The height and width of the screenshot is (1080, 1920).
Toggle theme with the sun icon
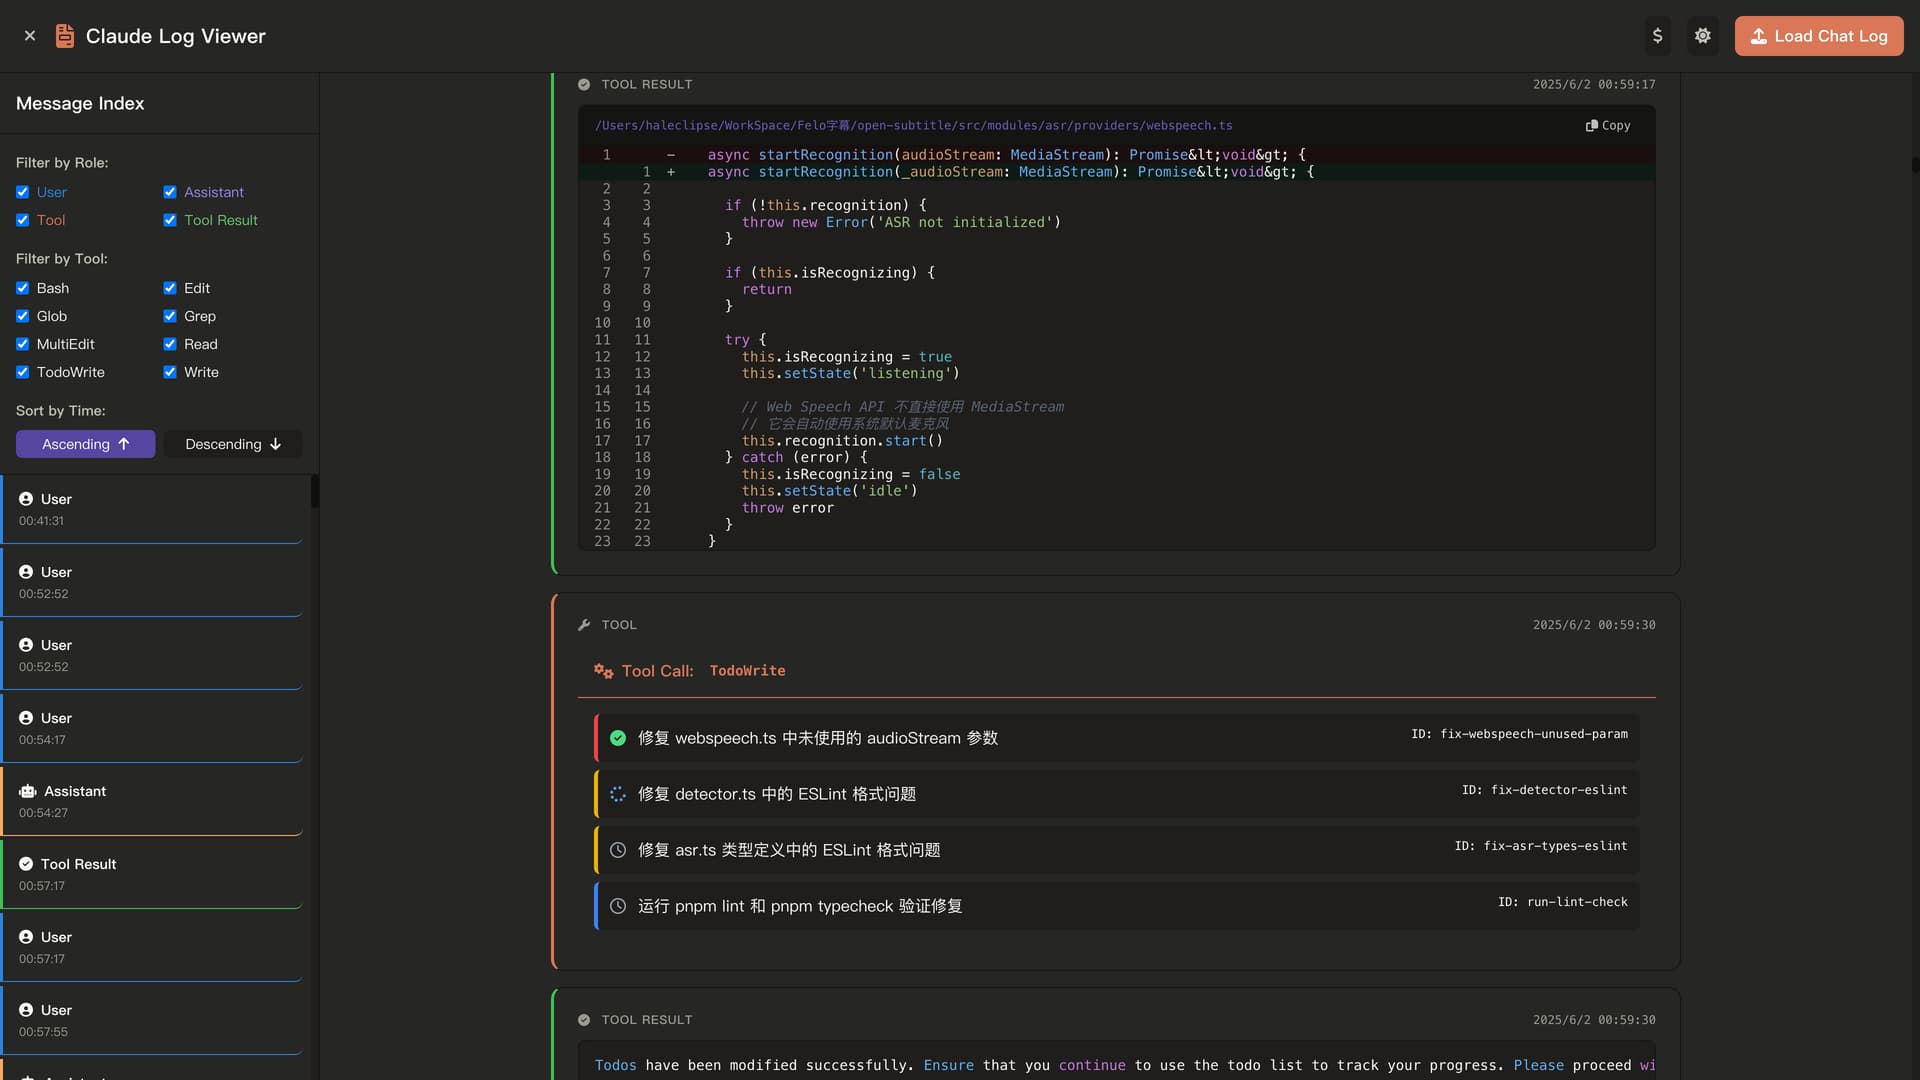1702,36
